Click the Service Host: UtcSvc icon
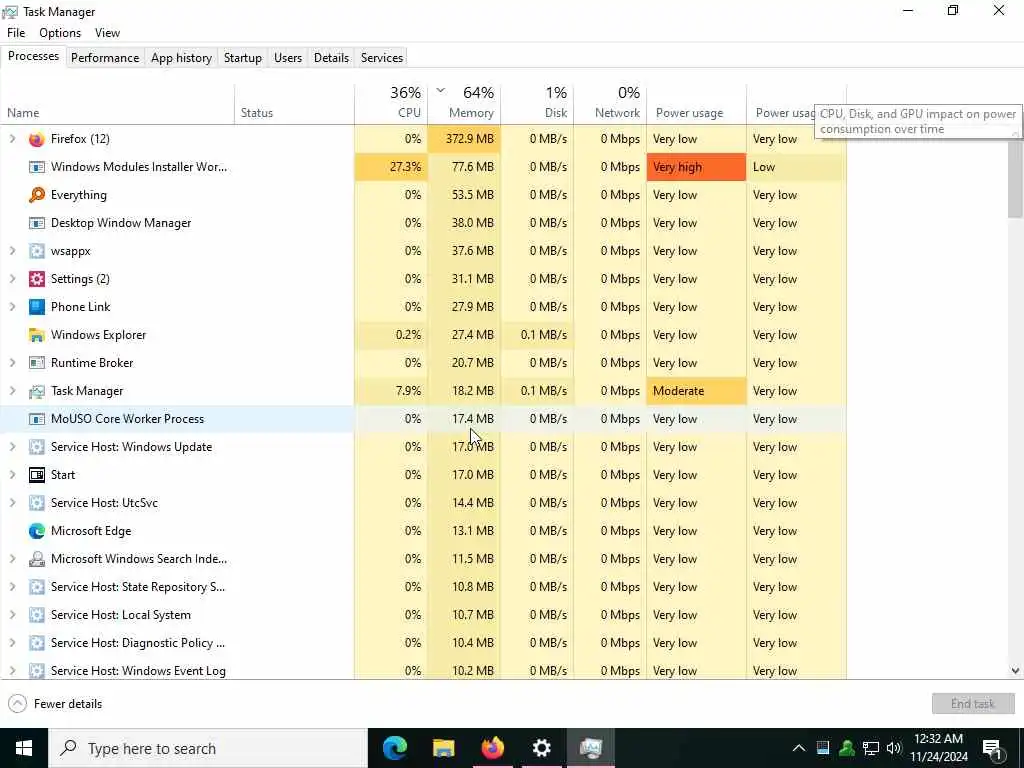 click(37, 503)
